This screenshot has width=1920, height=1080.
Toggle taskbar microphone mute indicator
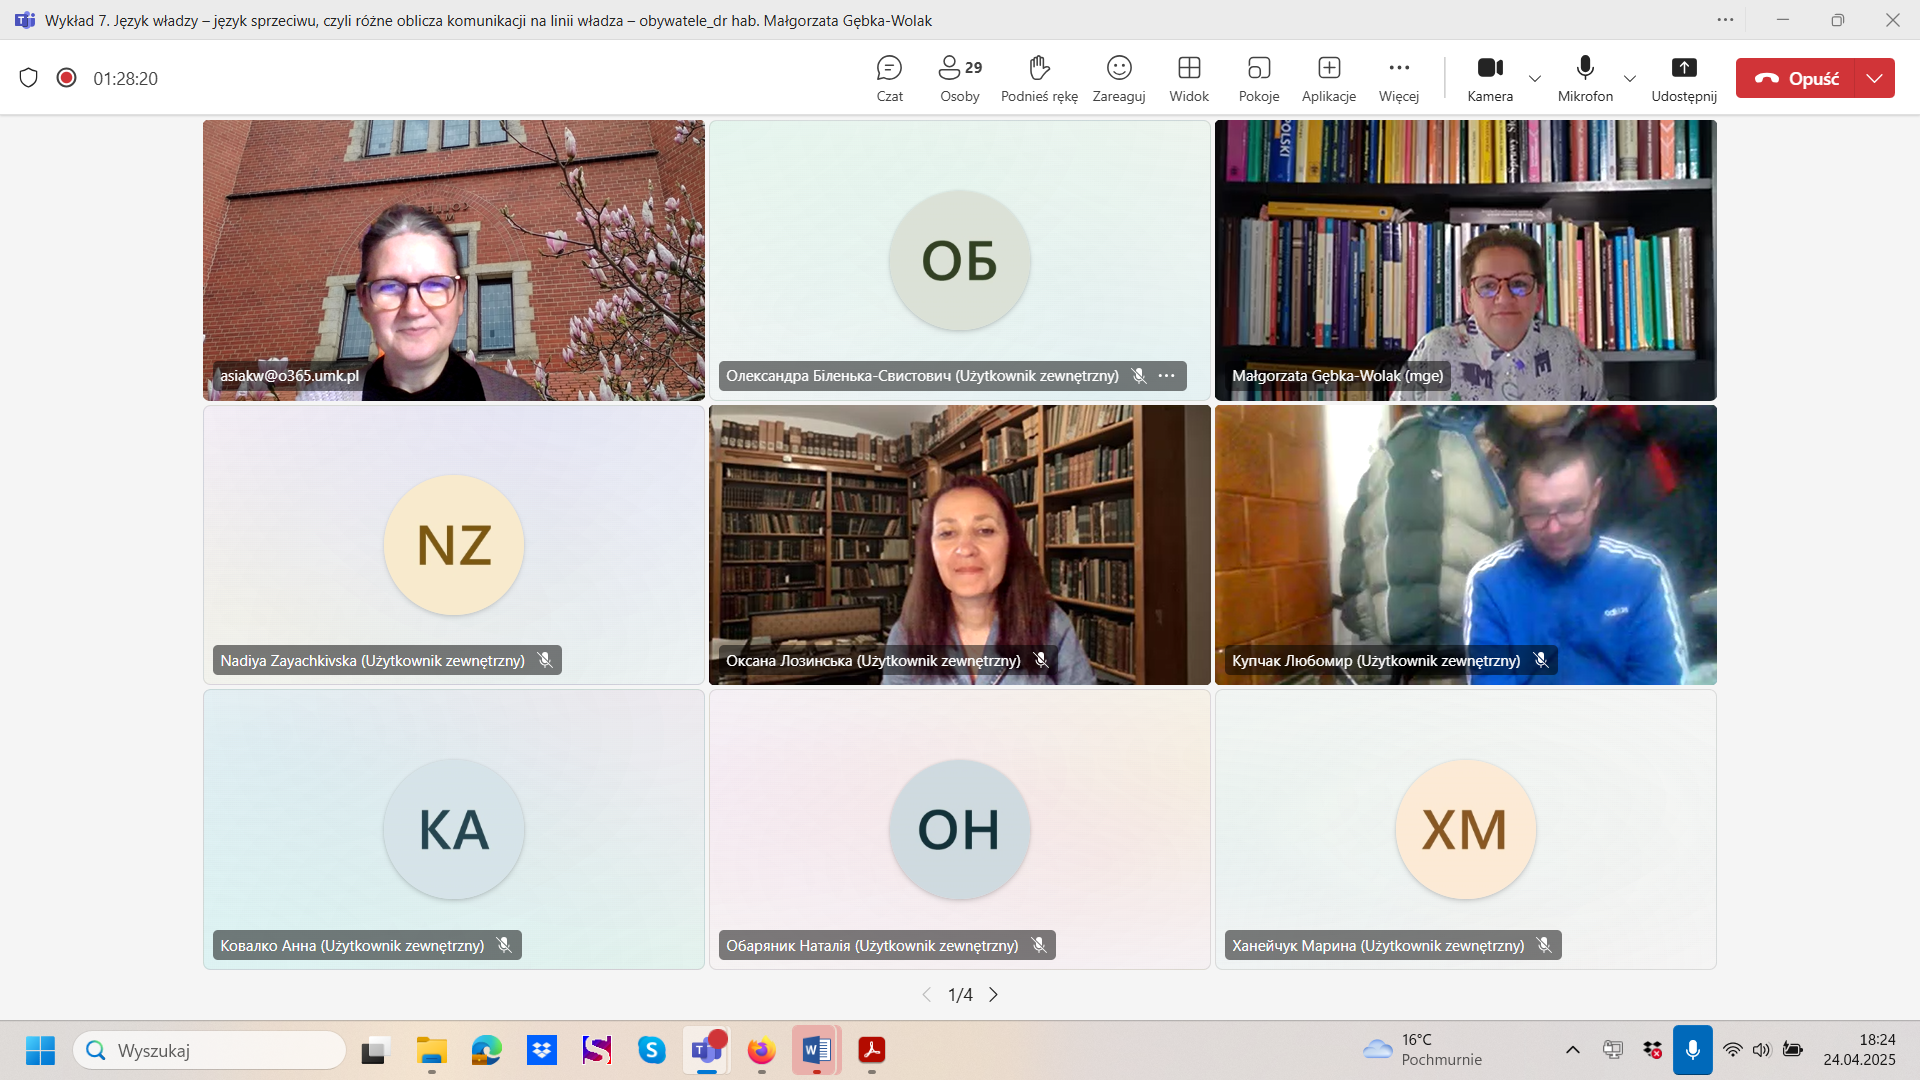click(x=1692, y=1050)
